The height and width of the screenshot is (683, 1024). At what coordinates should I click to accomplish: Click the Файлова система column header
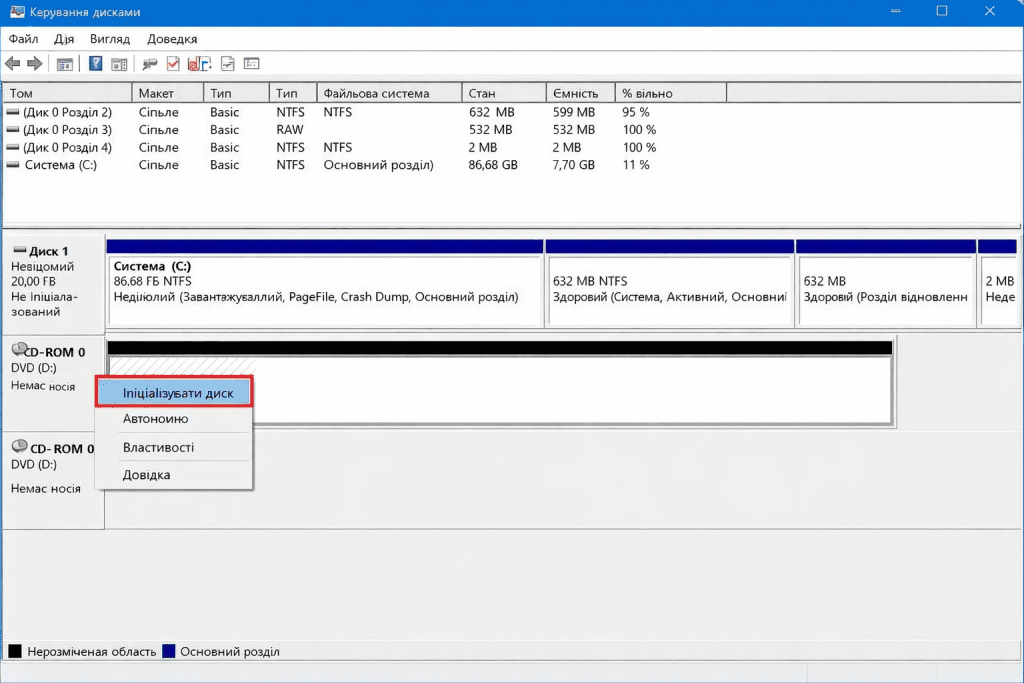[x=376, y=93]
